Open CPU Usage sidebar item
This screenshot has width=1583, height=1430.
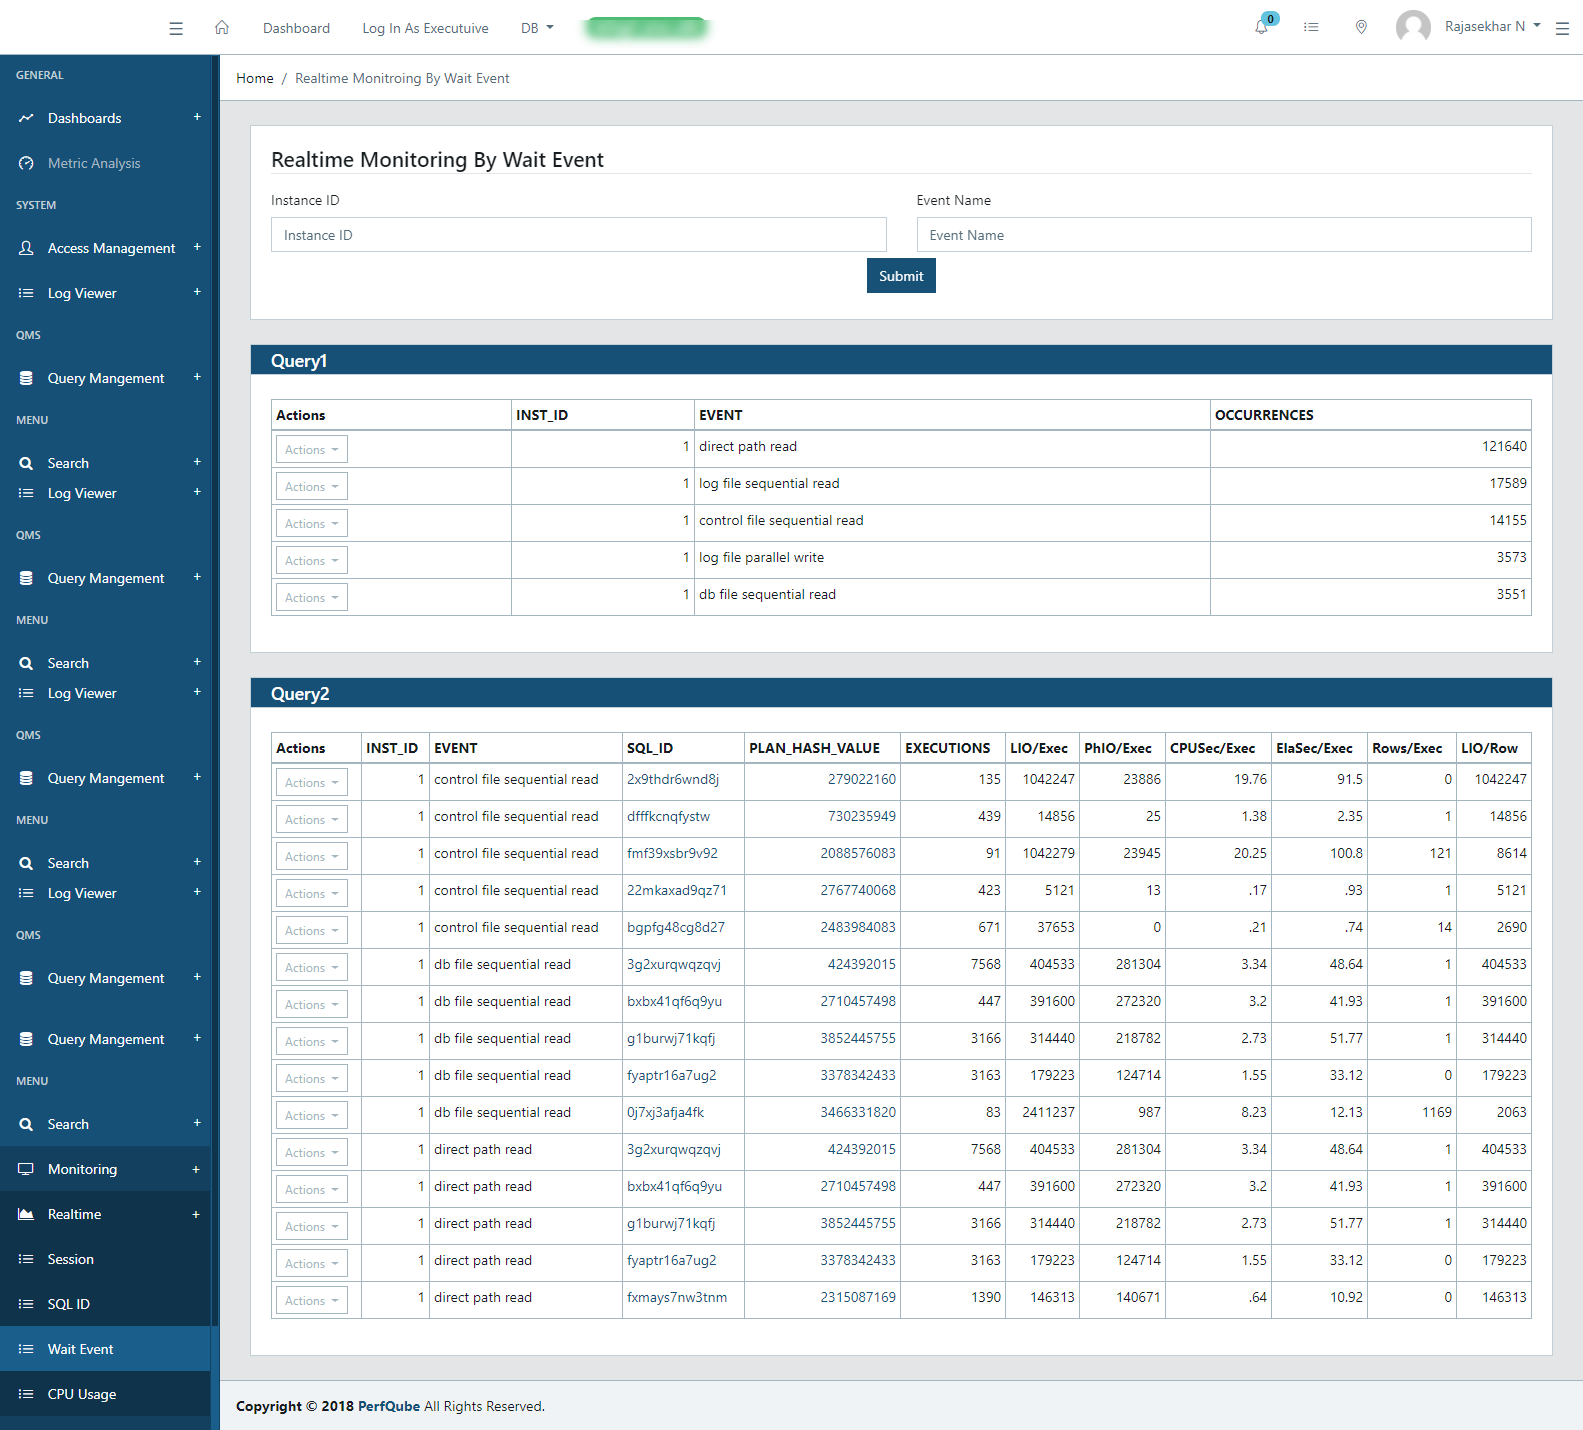(x=82, y=1394)
